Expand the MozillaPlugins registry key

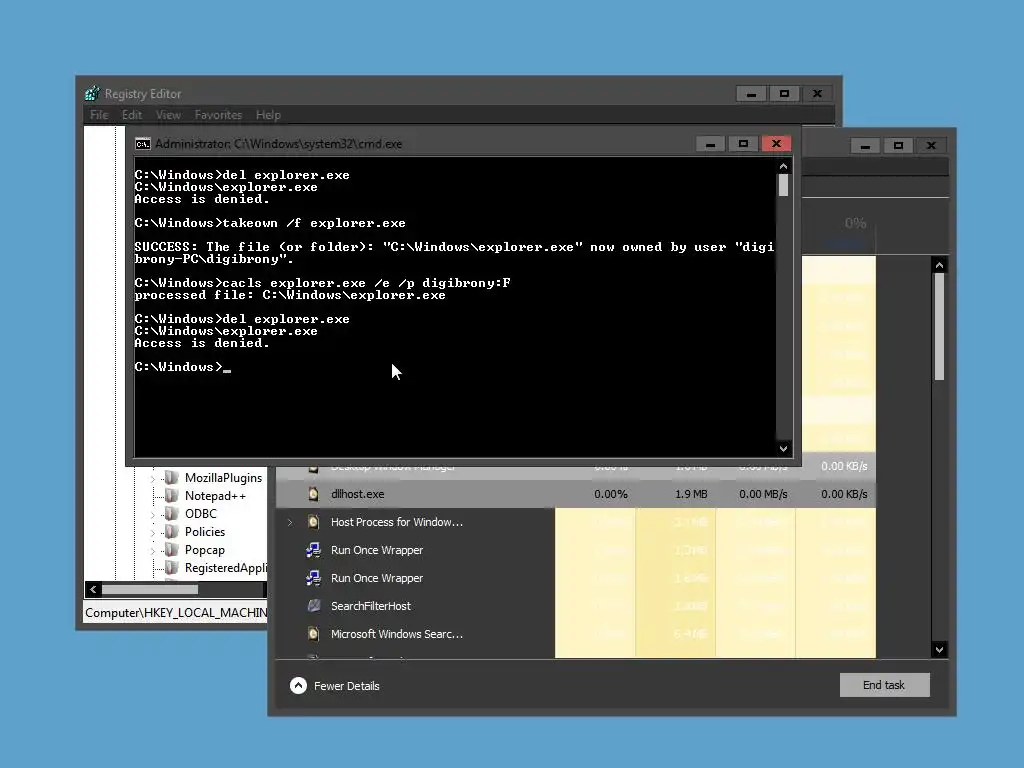point(153,479)
